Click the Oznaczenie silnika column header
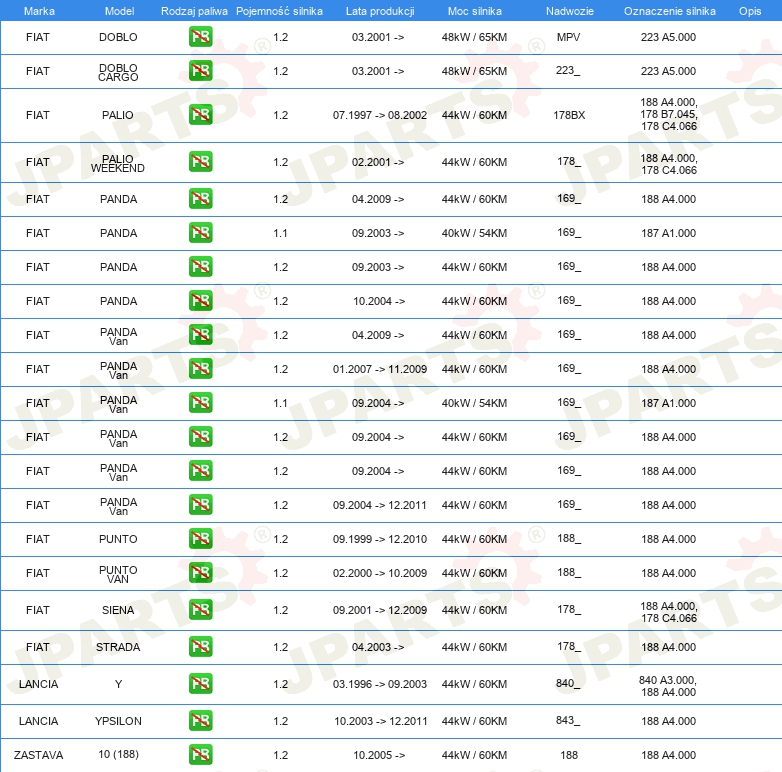The width and height of the screenshot is (782, 772). pos(669,11)
